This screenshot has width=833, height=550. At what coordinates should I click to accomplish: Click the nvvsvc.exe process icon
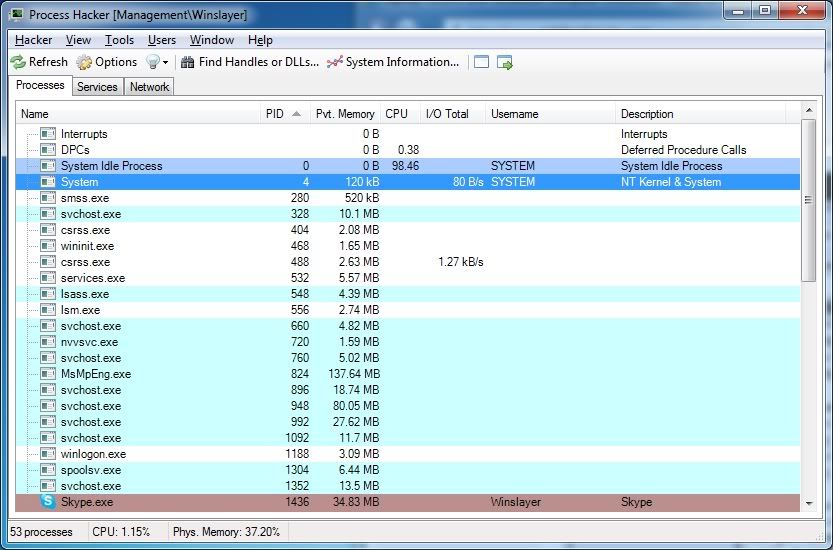coord(48,342)
